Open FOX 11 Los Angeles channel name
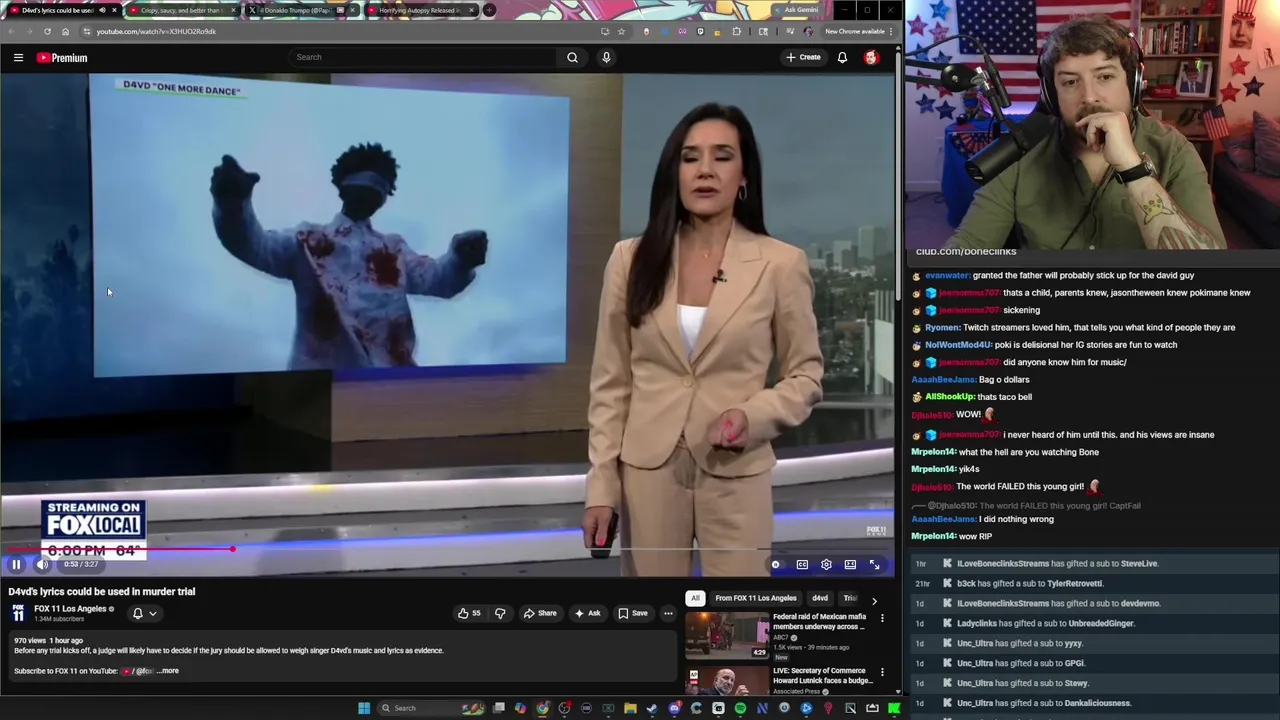This screenshot has width=1280, height=720. tap(70, 609)
